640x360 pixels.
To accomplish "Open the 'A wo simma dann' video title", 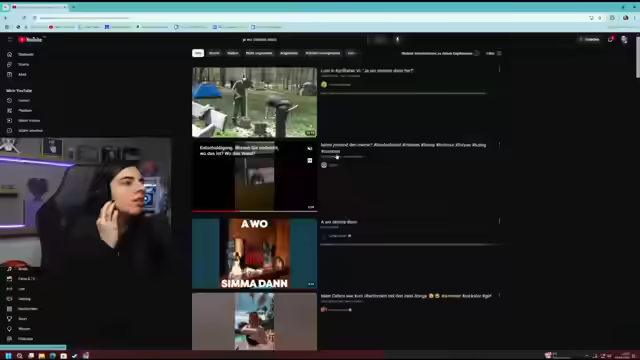I will (x=339, y=222).
